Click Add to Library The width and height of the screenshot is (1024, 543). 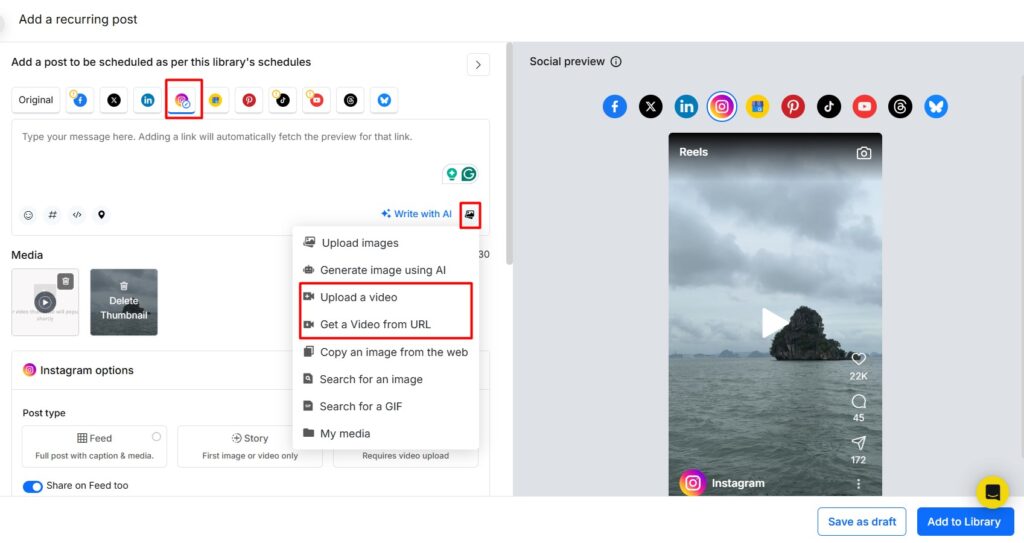[x=964, y=521]
